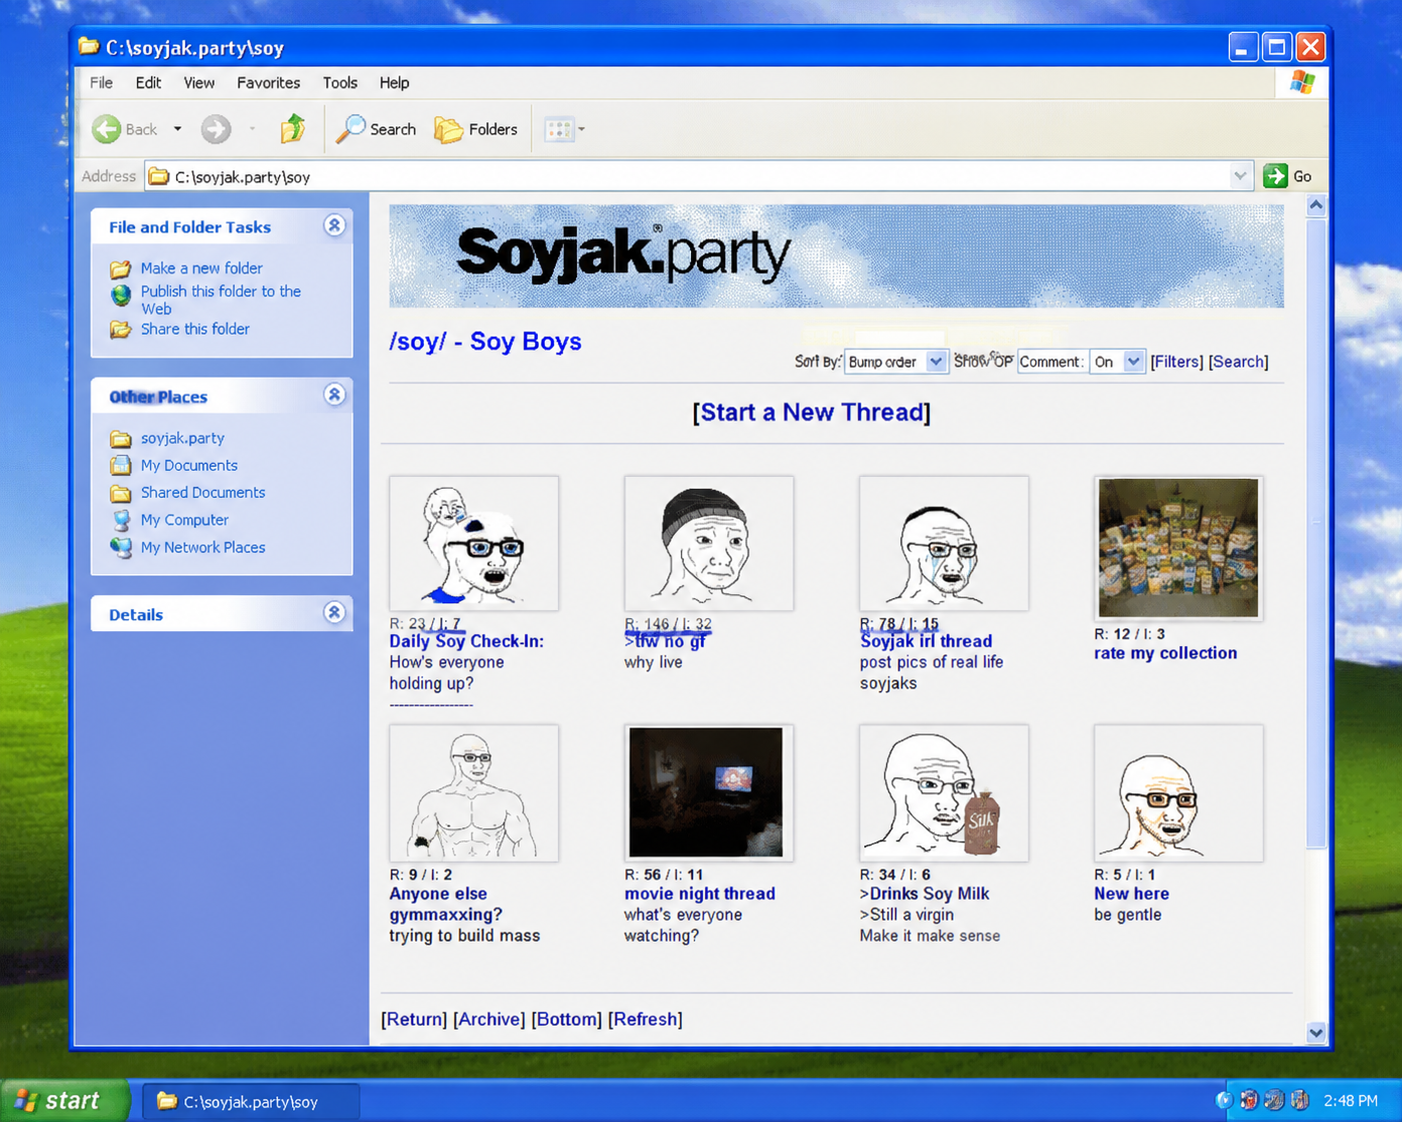Open the Windows Start menu
The height and width of the screenshot is (1122, 1402).
pos(64,1101)
